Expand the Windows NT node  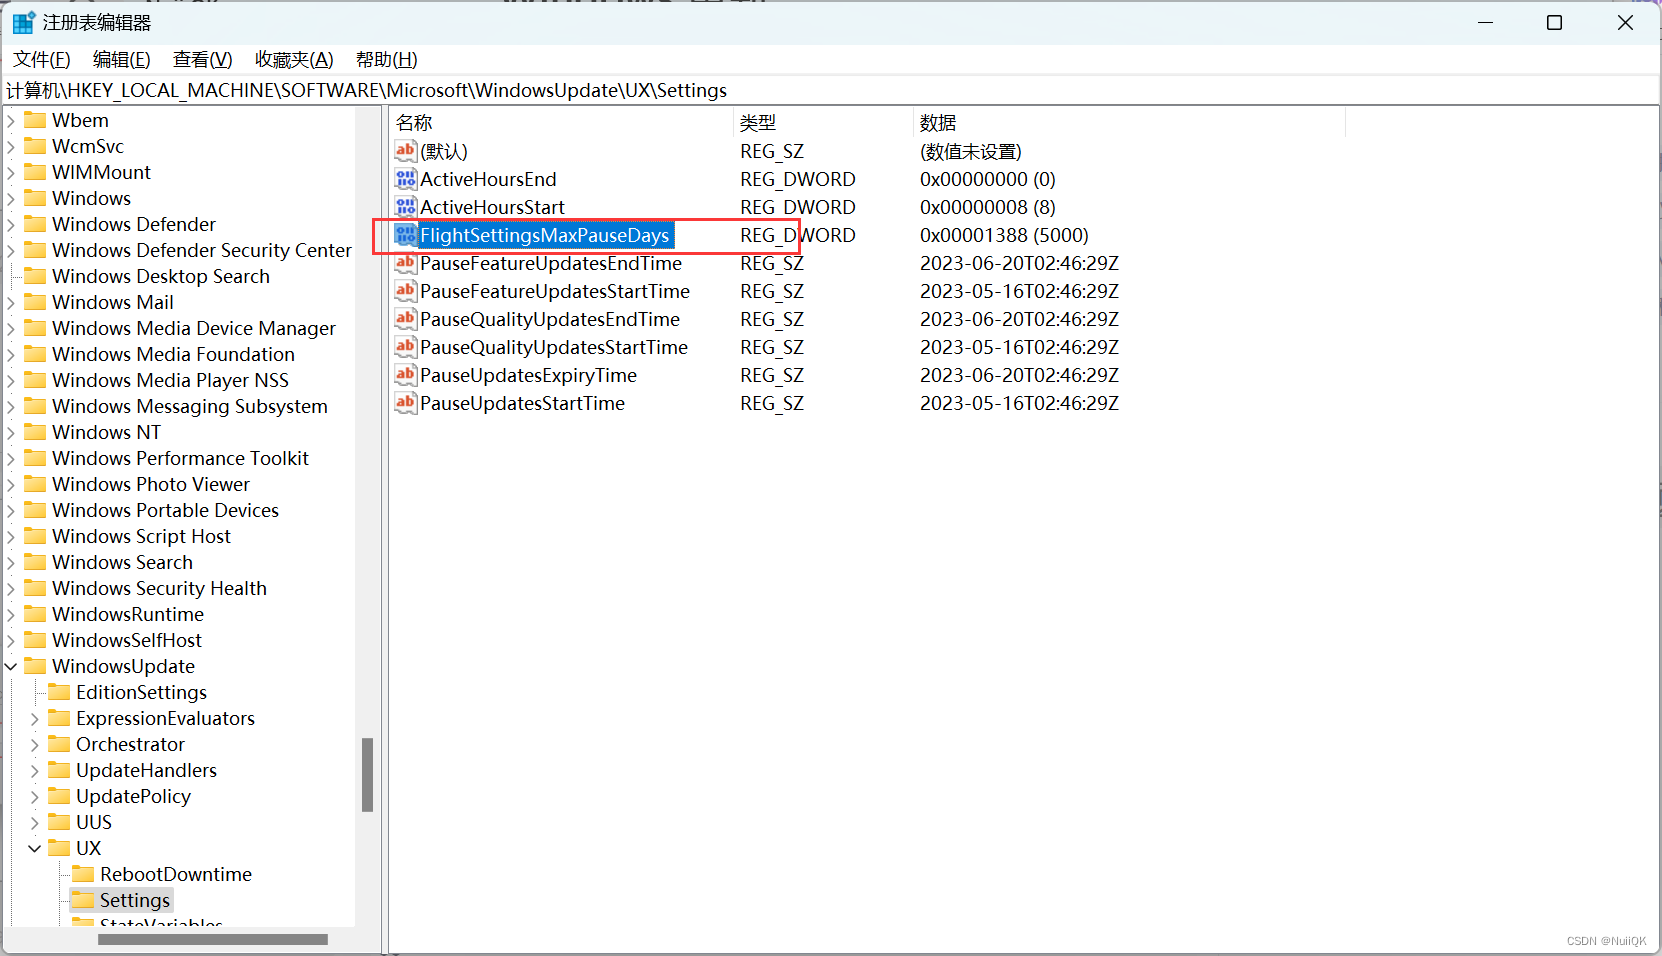coord(11,432)
